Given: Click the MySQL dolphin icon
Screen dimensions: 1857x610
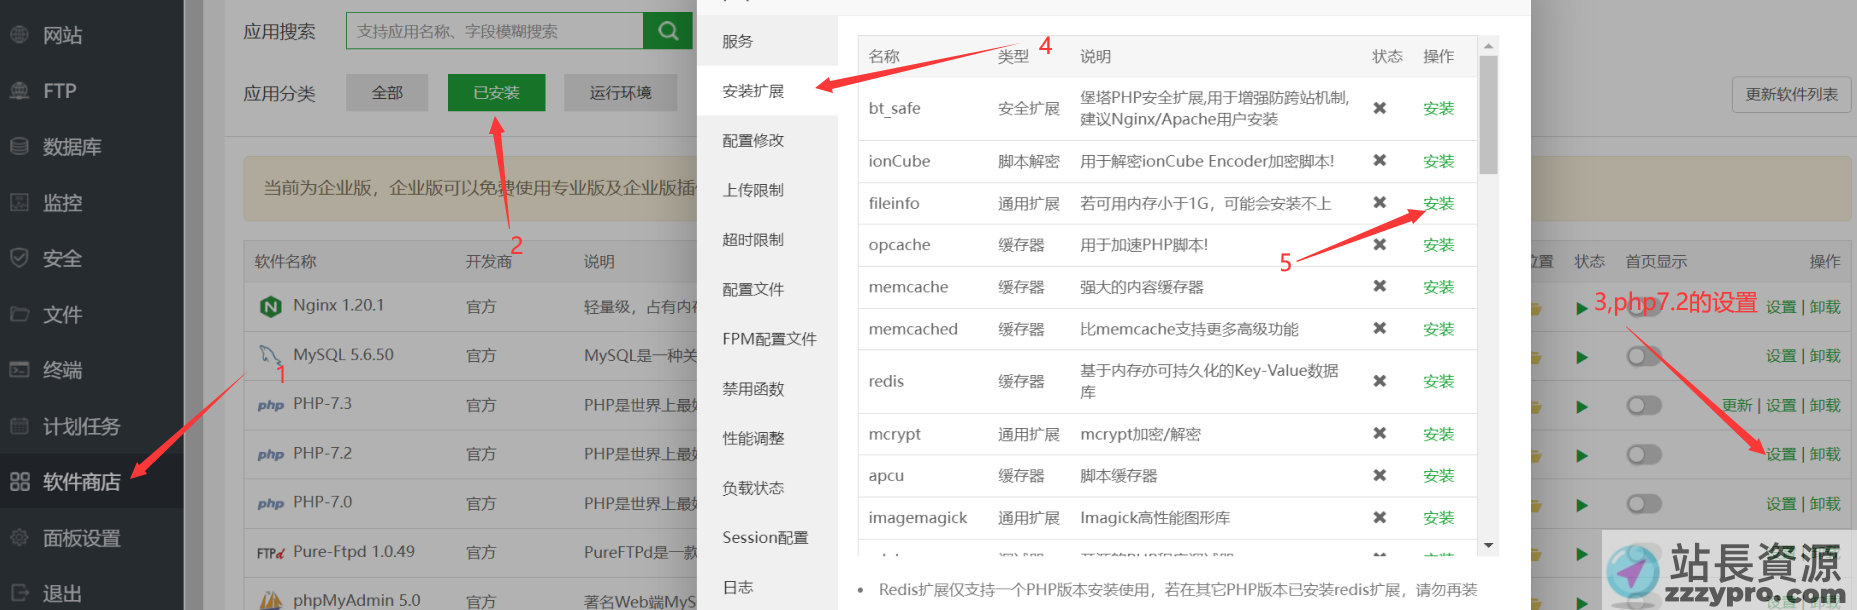Looking at the screenshot, I should click(270, 355).
